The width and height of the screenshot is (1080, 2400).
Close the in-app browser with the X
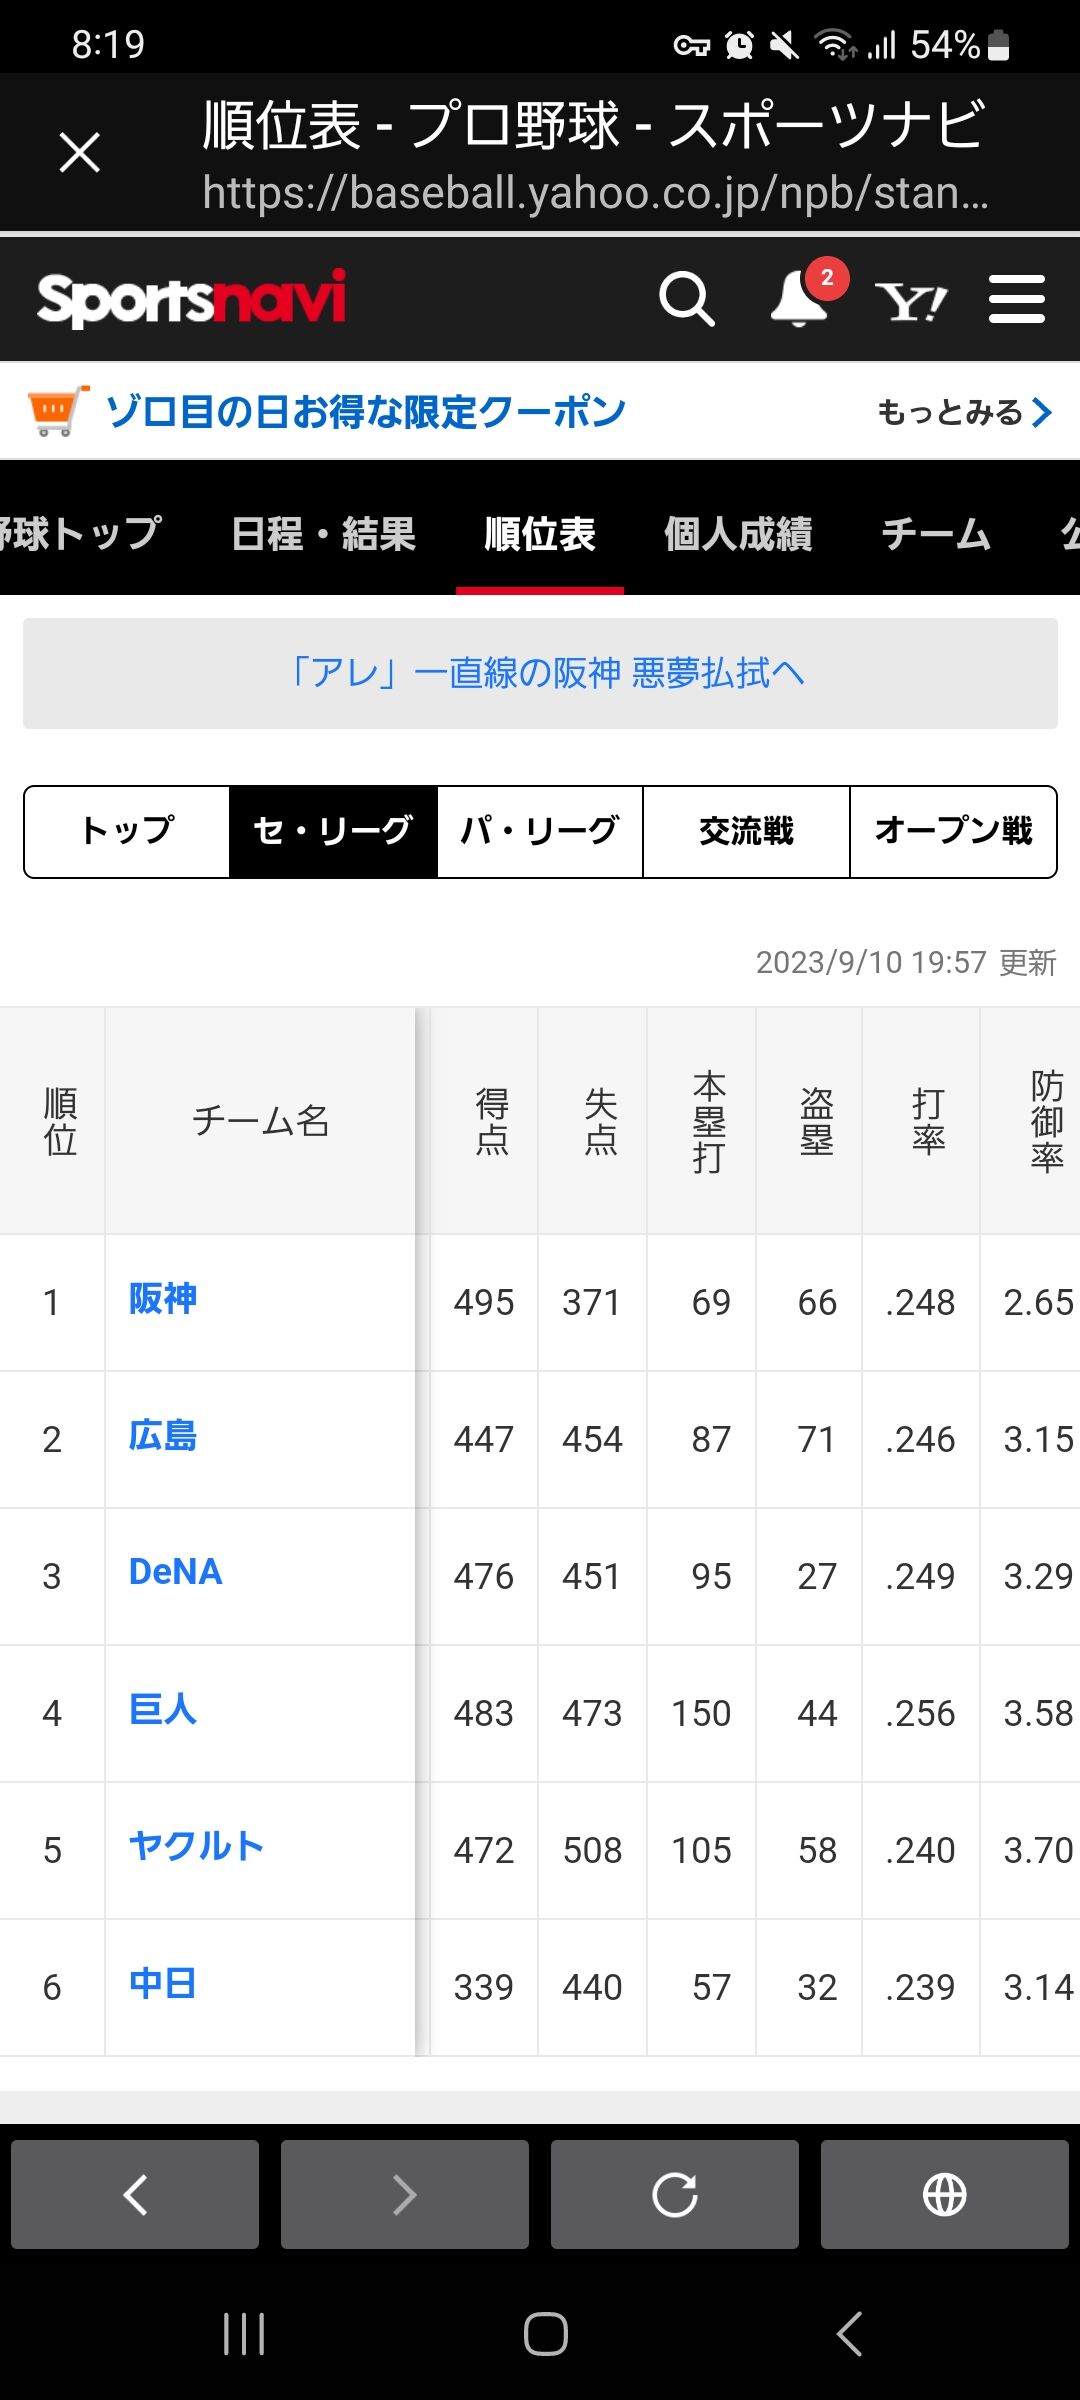pyautogui.click(x=80, y=153)
